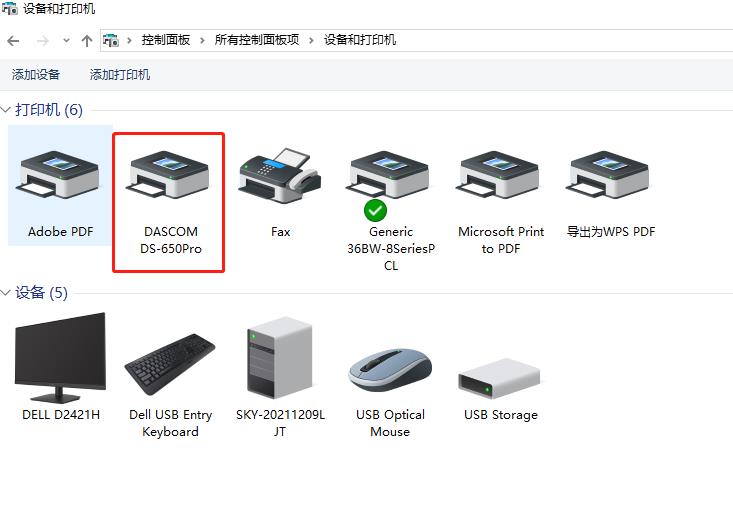Click the 添加设备 button

pyautogui.click(x=36, y=75)
